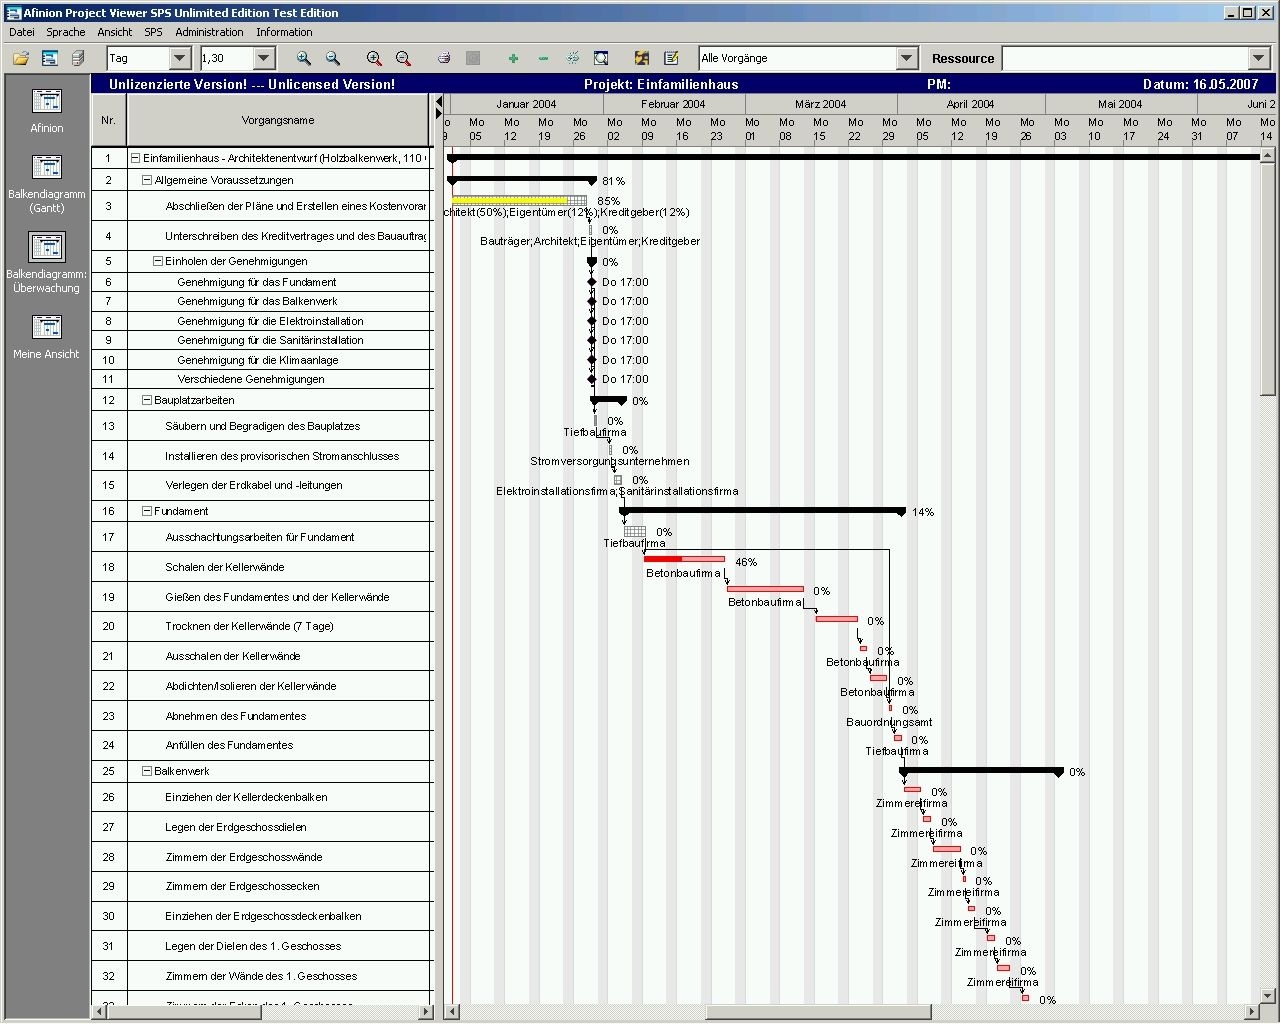The image size is (1280, 1024).
Task: Click the application icon in the title bar
Action: (13, 12)
